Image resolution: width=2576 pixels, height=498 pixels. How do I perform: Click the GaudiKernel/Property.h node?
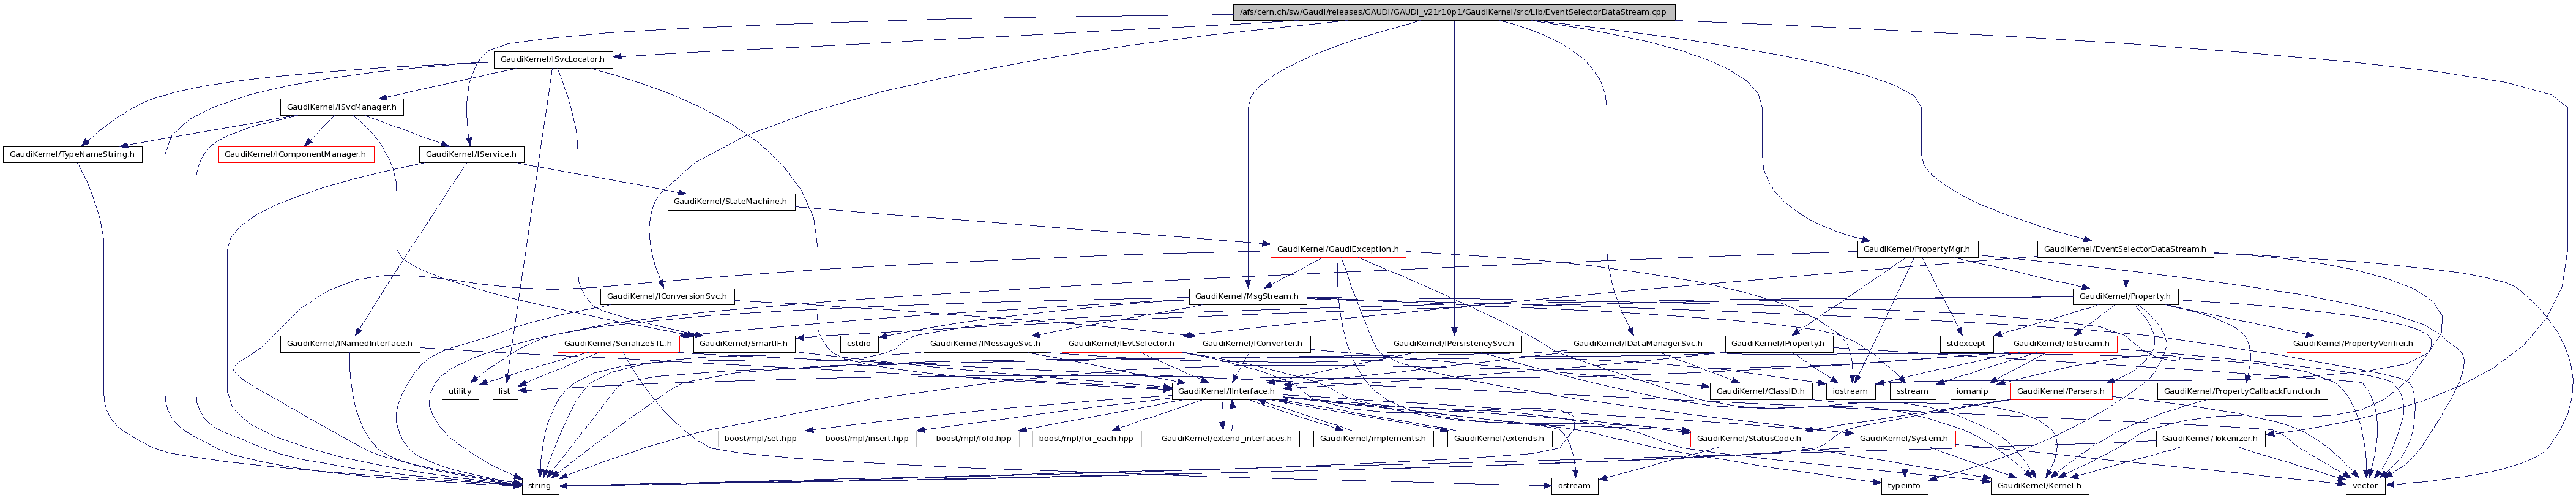click(x=2124, y=296)
